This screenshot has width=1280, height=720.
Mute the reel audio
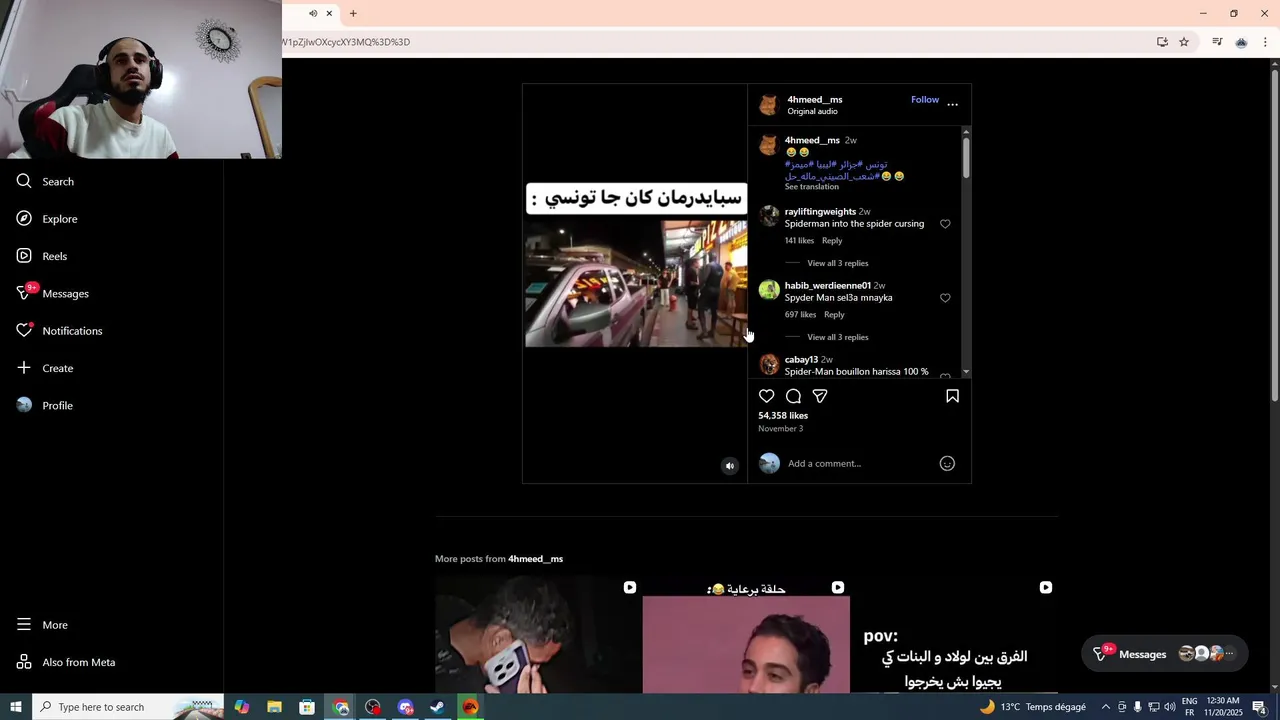pos(730,466)
